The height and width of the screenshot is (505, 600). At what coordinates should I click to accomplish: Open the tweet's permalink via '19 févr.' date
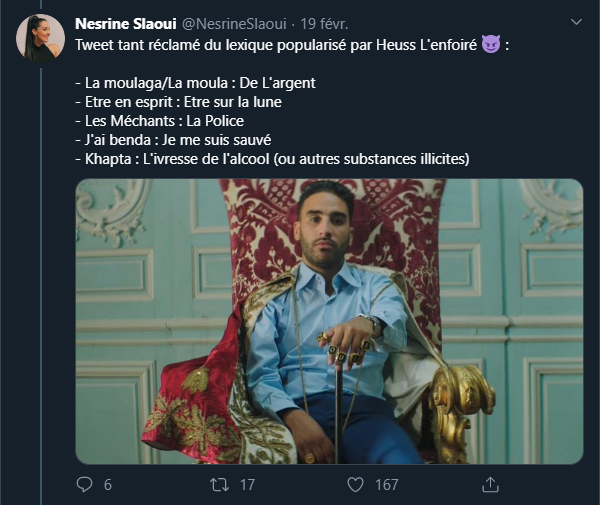point(323,23)
